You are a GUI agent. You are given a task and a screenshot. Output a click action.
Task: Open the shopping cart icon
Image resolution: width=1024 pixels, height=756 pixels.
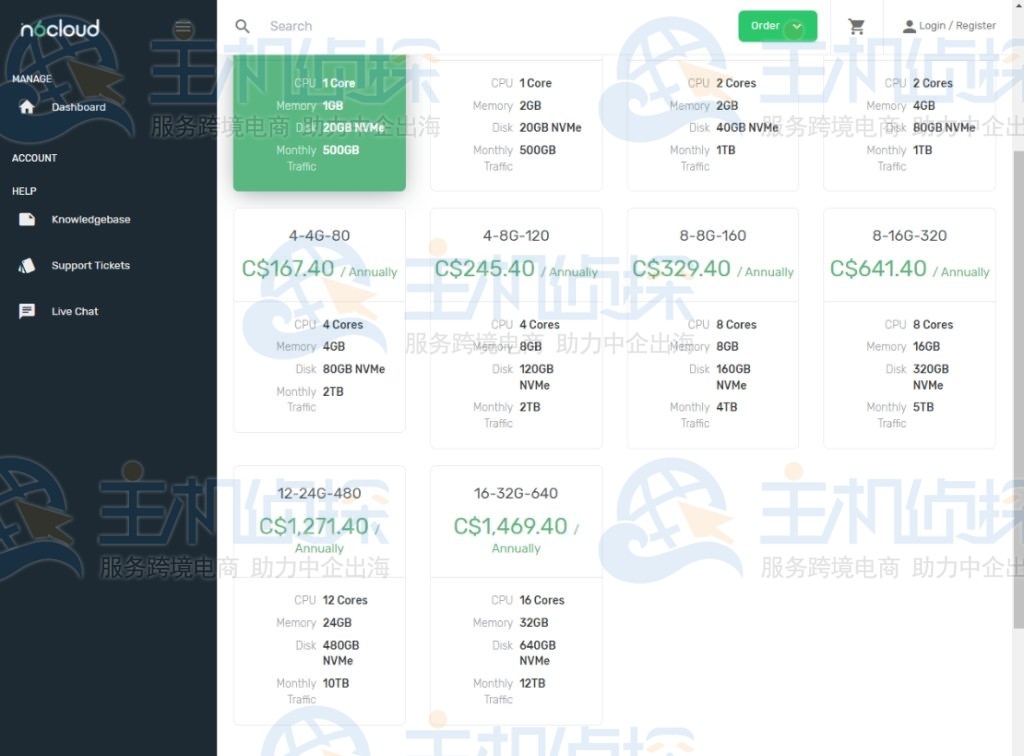click(856, 26)
